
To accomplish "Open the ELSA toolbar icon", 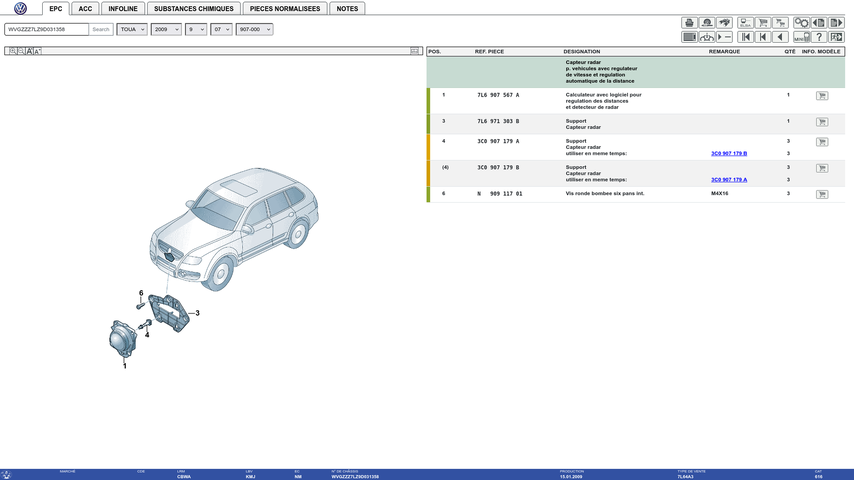I will [x=745, y=23].
